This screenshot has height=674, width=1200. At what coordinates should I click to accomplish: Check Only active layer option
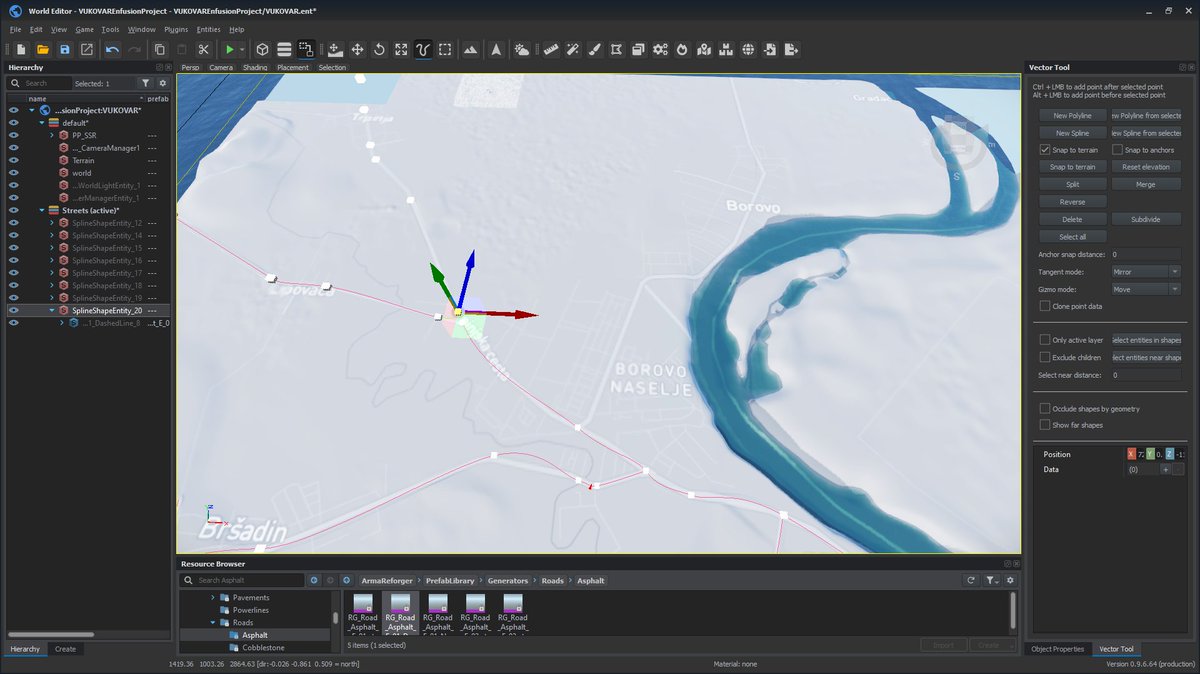click(1045, 340)
